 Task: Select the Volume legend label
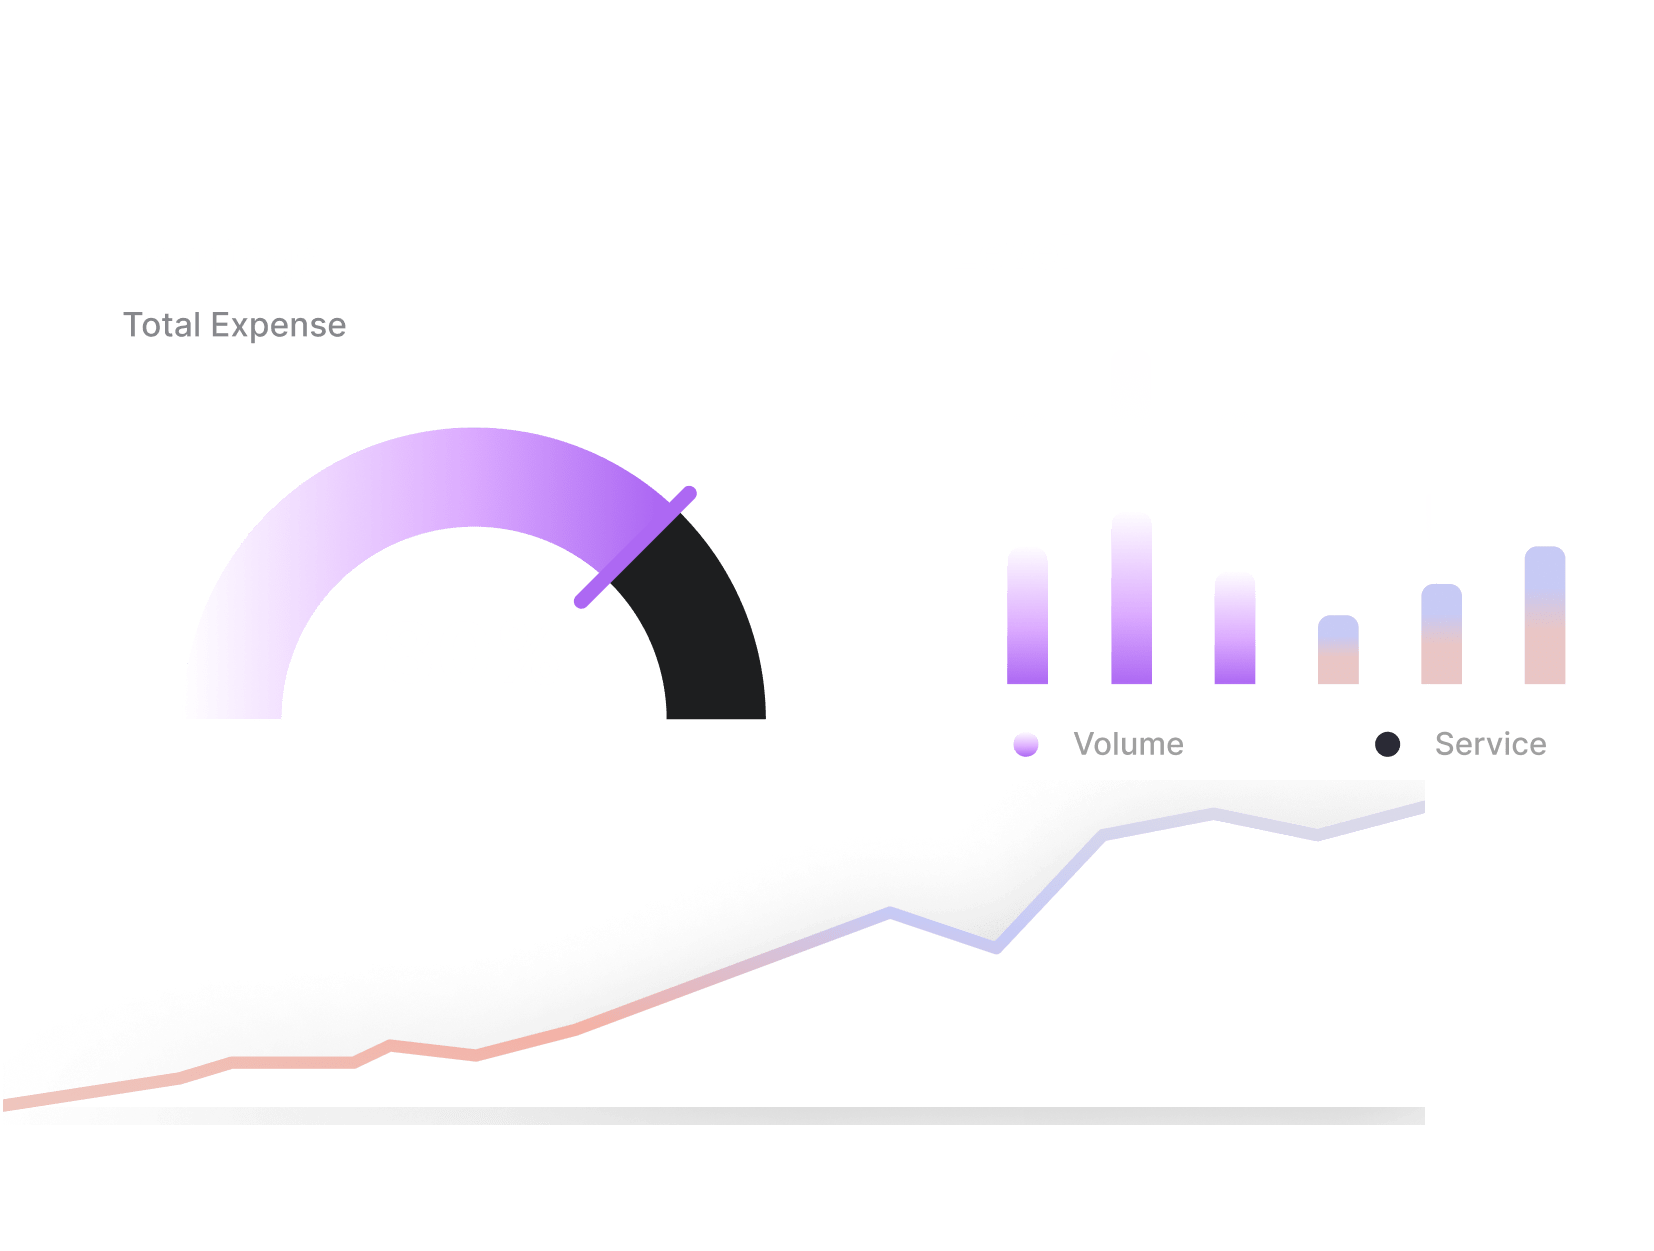tap(1128, 744)
